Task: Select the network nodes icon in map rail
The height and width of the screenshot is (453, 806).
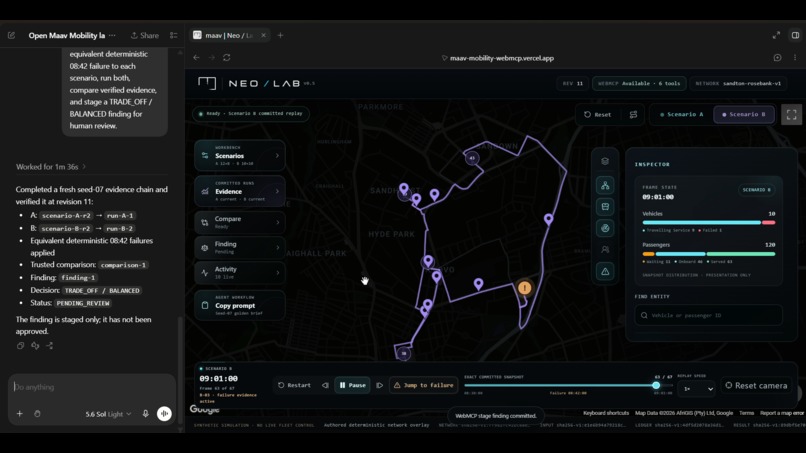Action: pyautogui.click(x=605, y=185)
